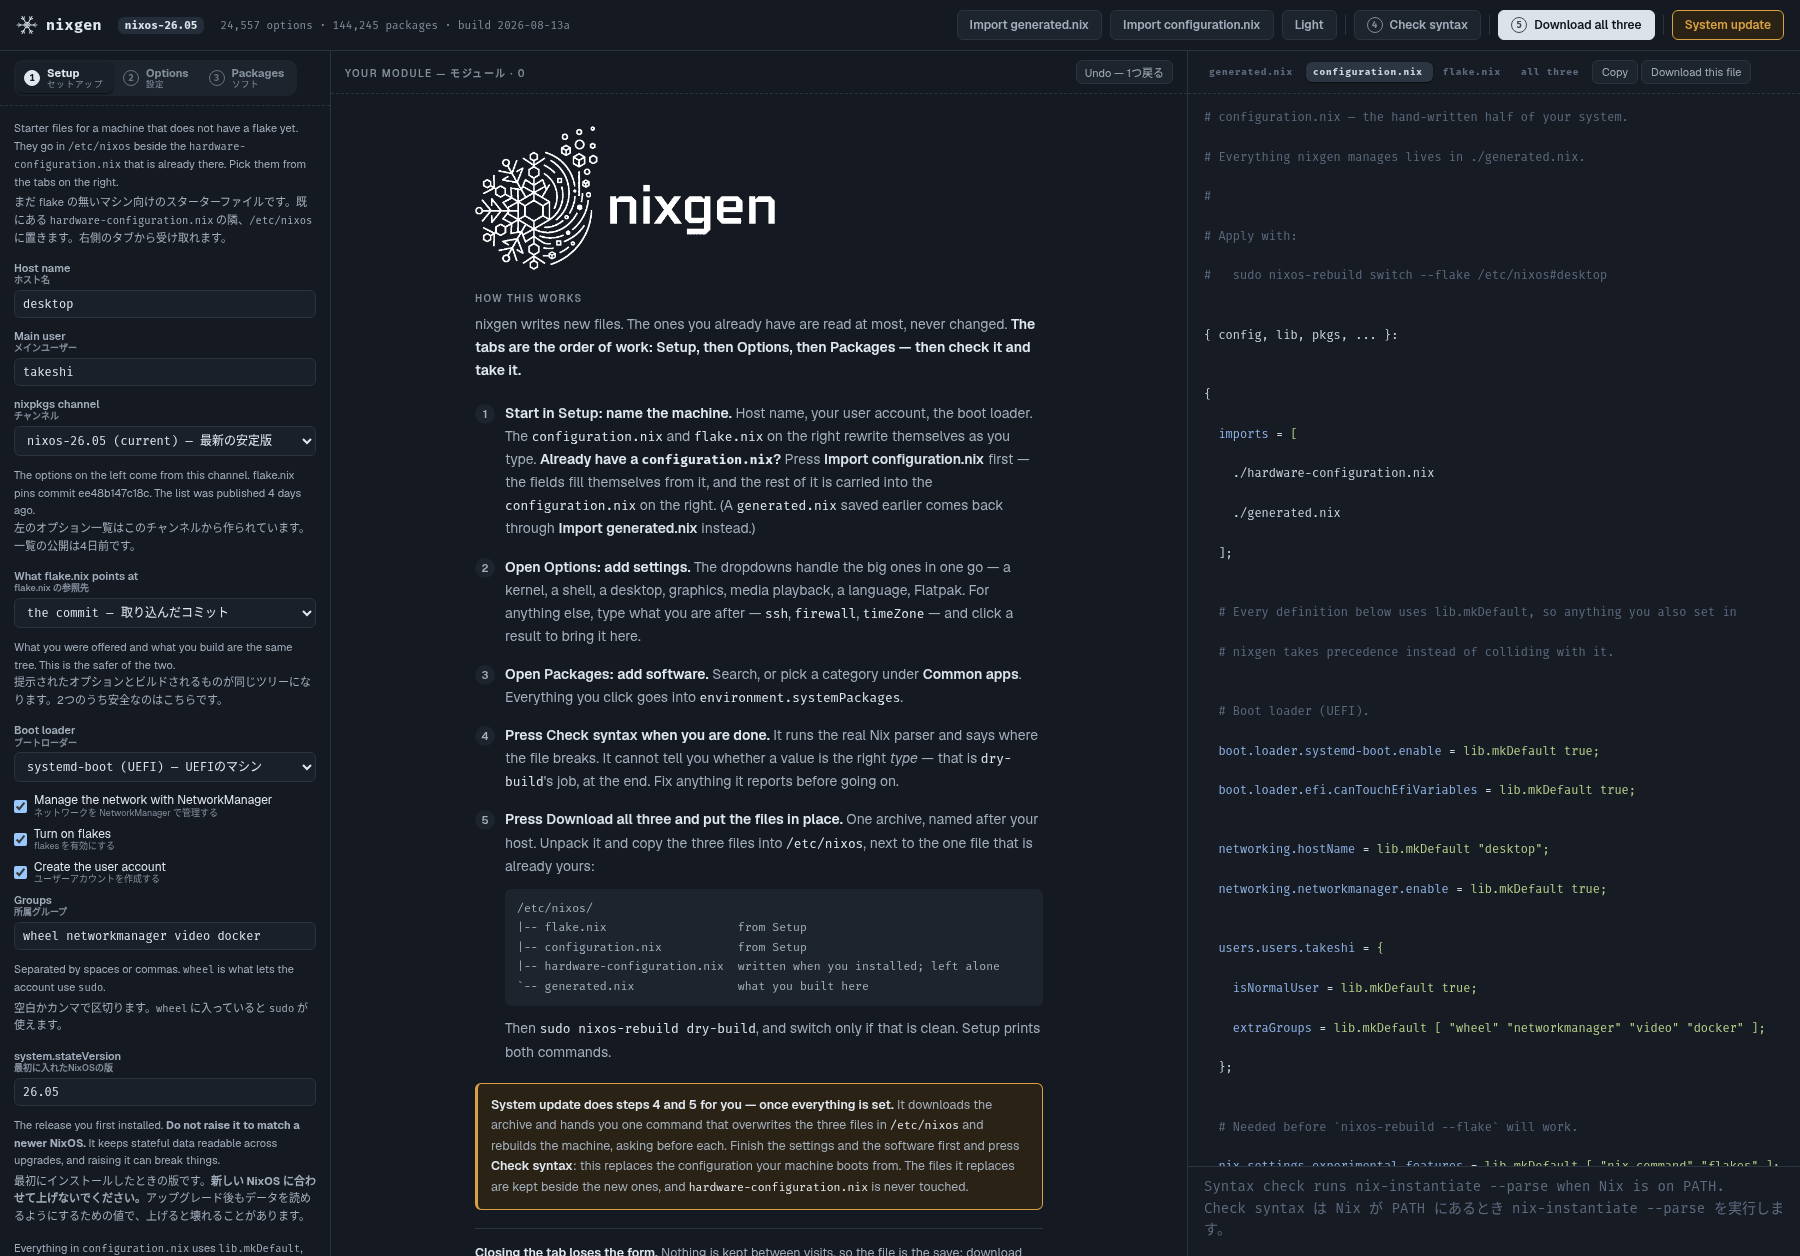Click the large nixgen logo image in the module pane

pos(625,199)
